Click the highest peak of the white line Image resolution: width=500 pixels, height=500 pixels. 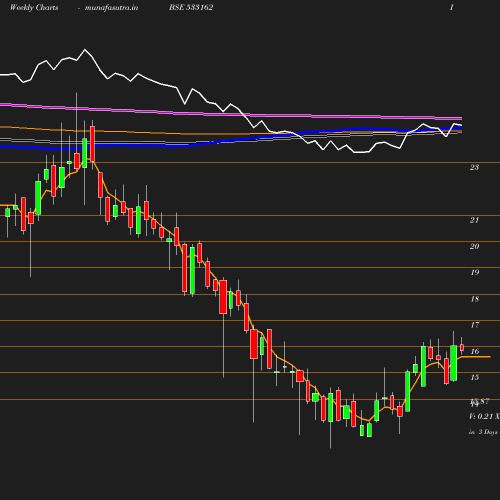(x=85, y=50)
